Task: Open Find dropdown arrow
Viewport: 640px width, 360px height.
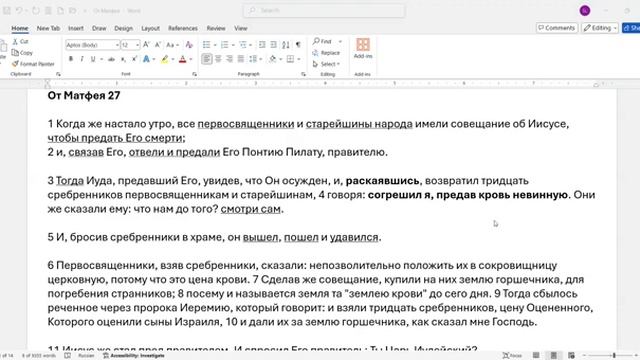Action: [x=340, y=41]
